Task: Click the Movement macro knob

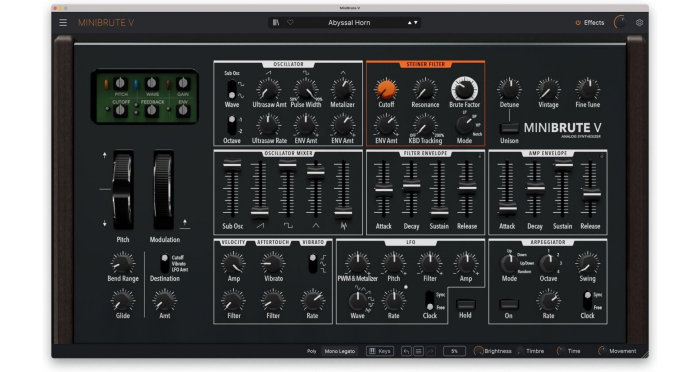Action: click(x=602, y=351)
